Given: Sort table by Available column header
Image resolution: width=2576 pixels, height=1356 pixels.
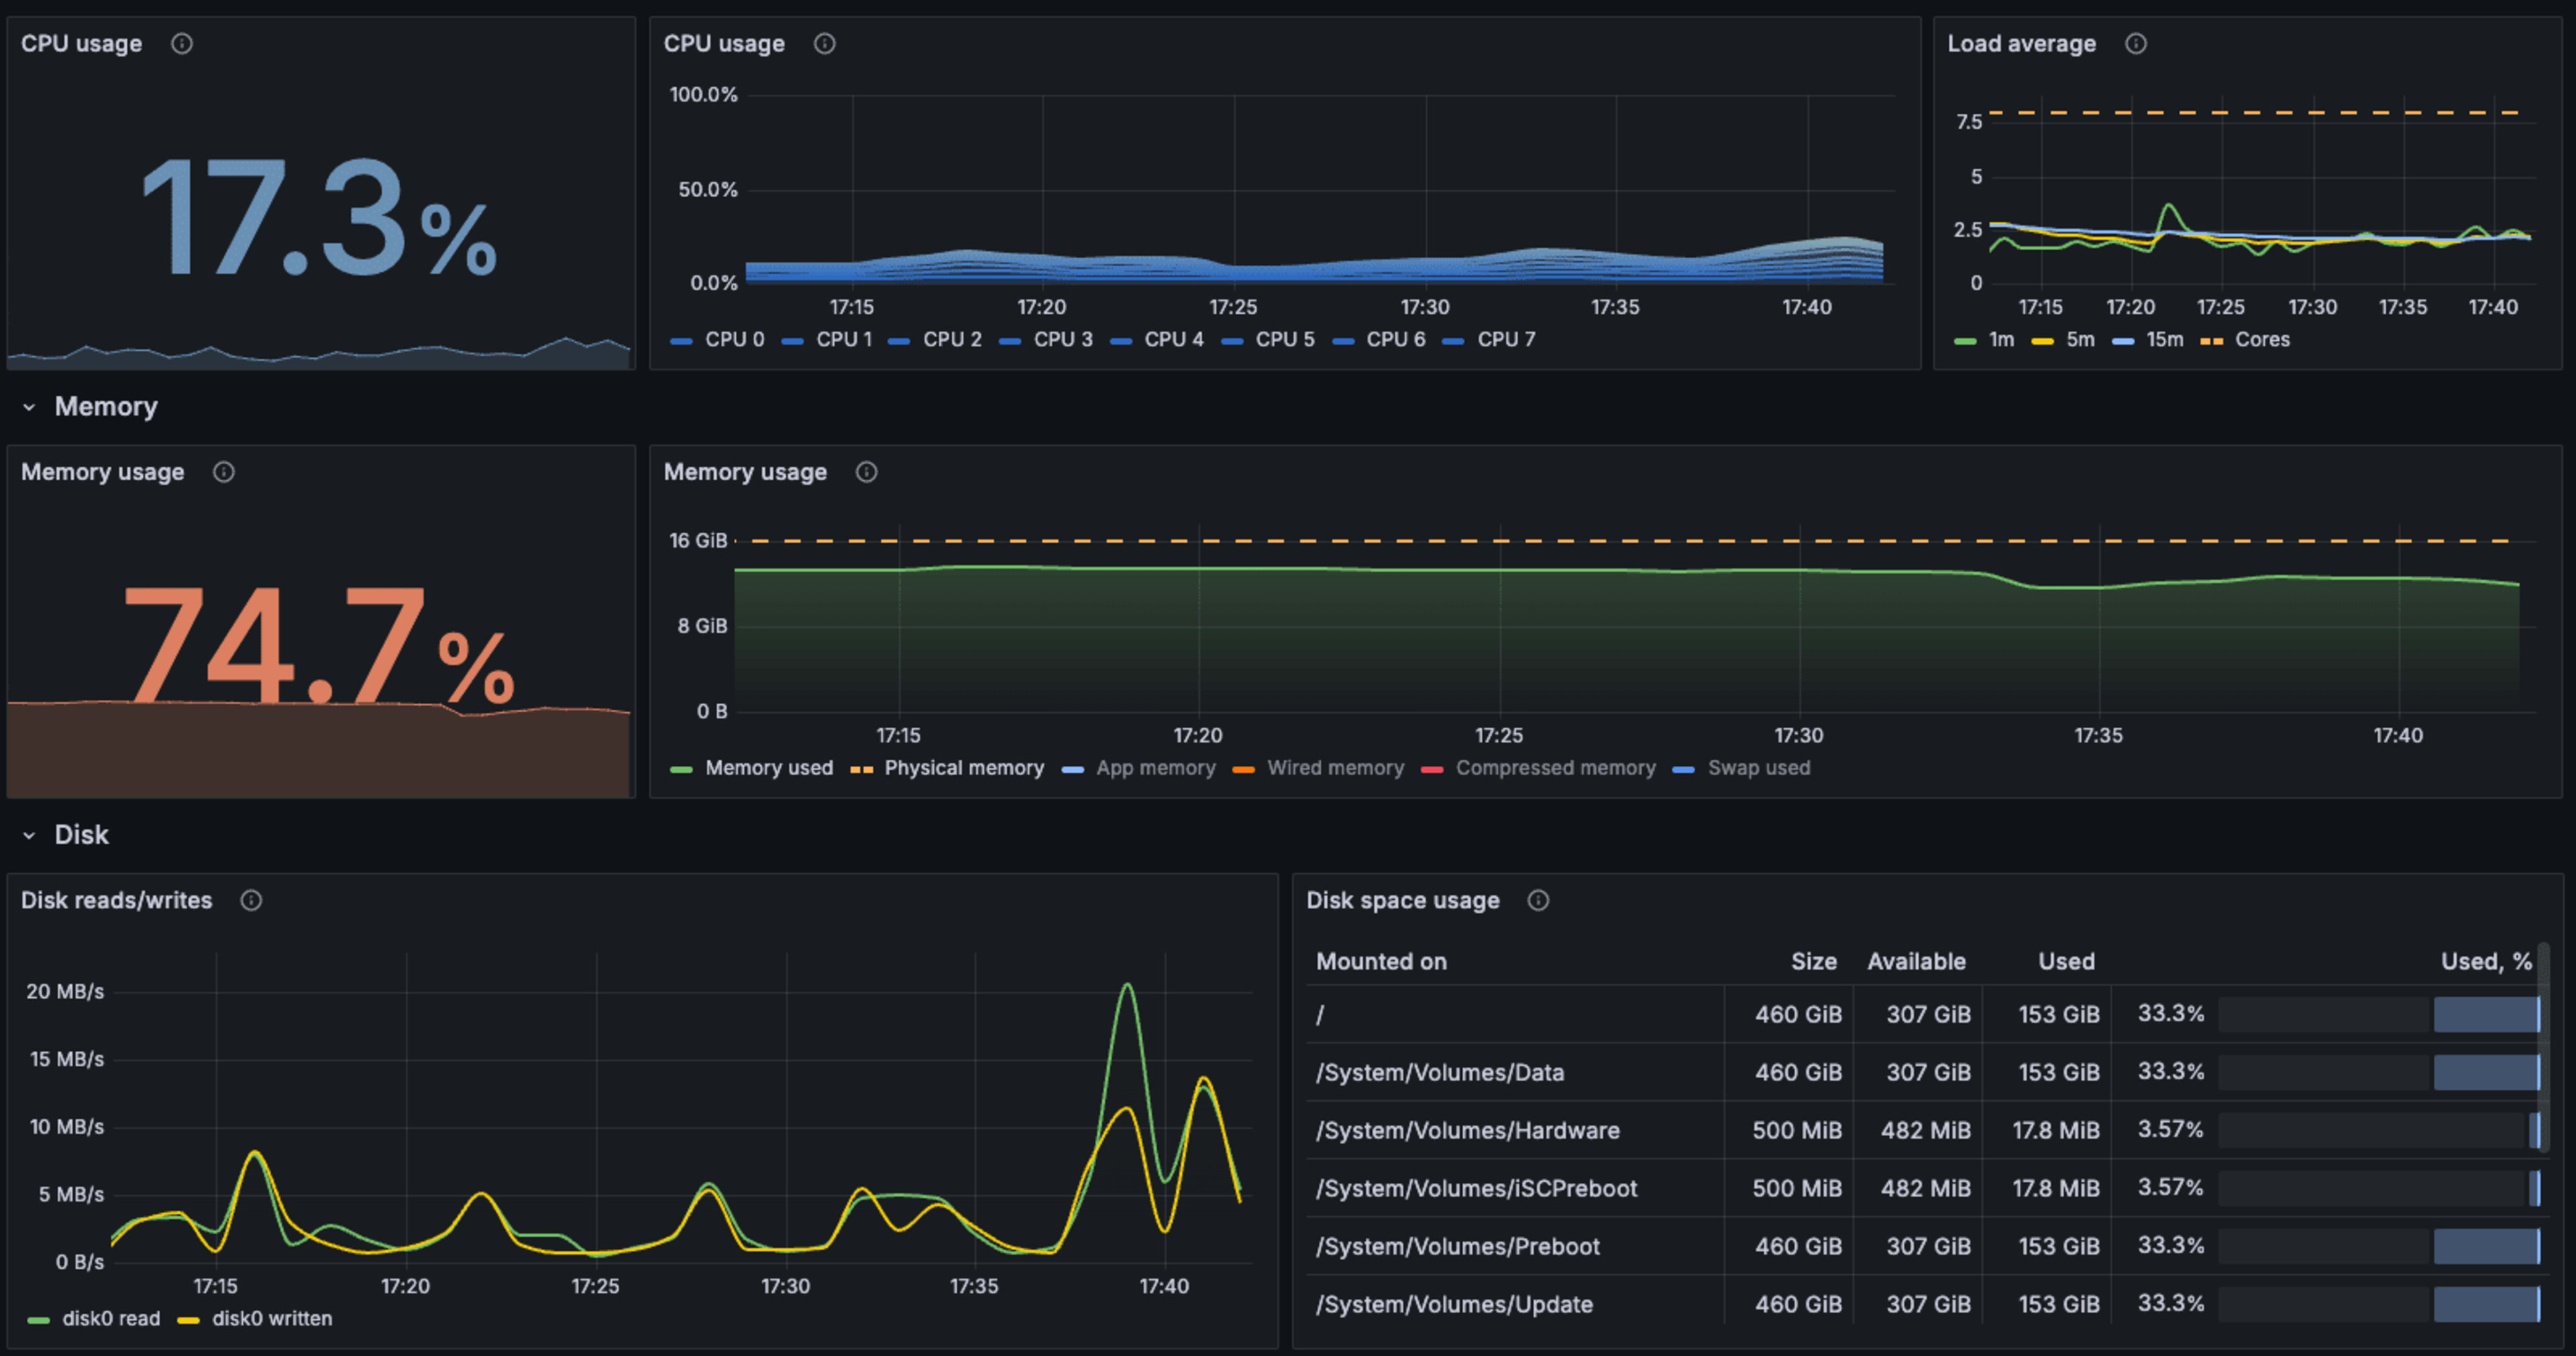Looking at the screenshot, I should coord(1915,961).
